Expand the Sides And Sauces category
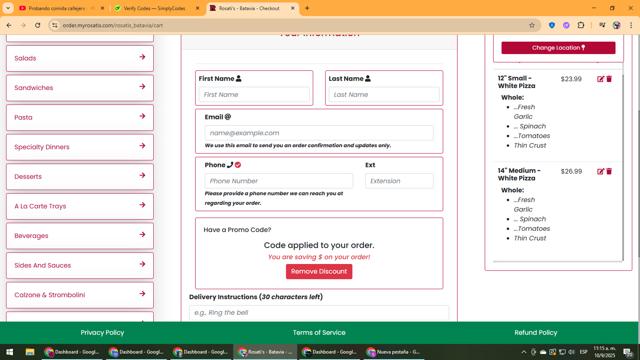Image resolution: width=640 pixels, height=360 pixels. point(80,265)
